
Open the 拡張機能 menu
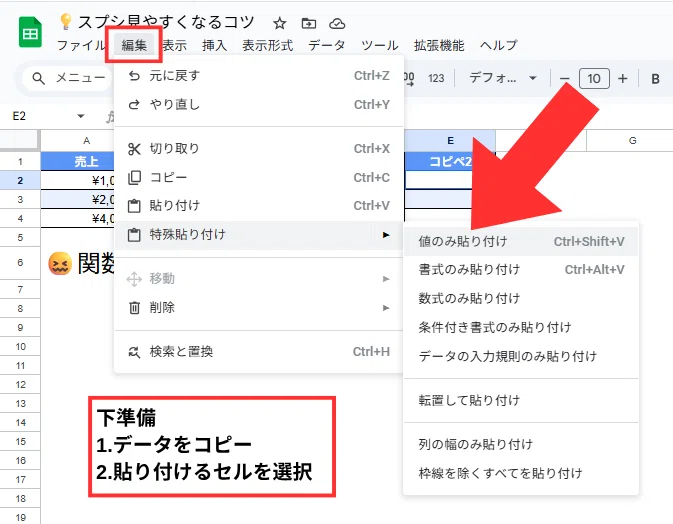point(439,45)
